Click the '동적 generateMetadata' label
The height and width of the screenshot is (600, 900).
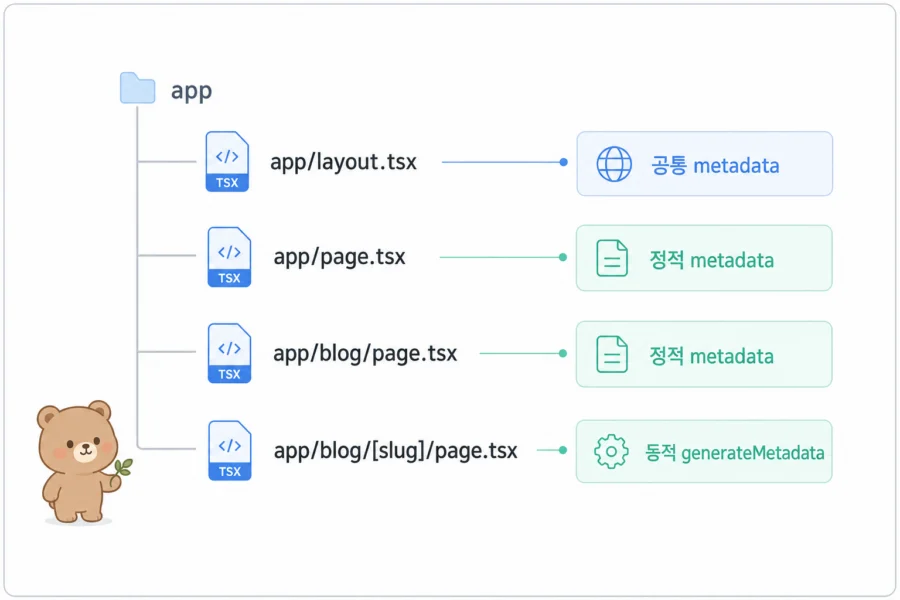point(735,452)
